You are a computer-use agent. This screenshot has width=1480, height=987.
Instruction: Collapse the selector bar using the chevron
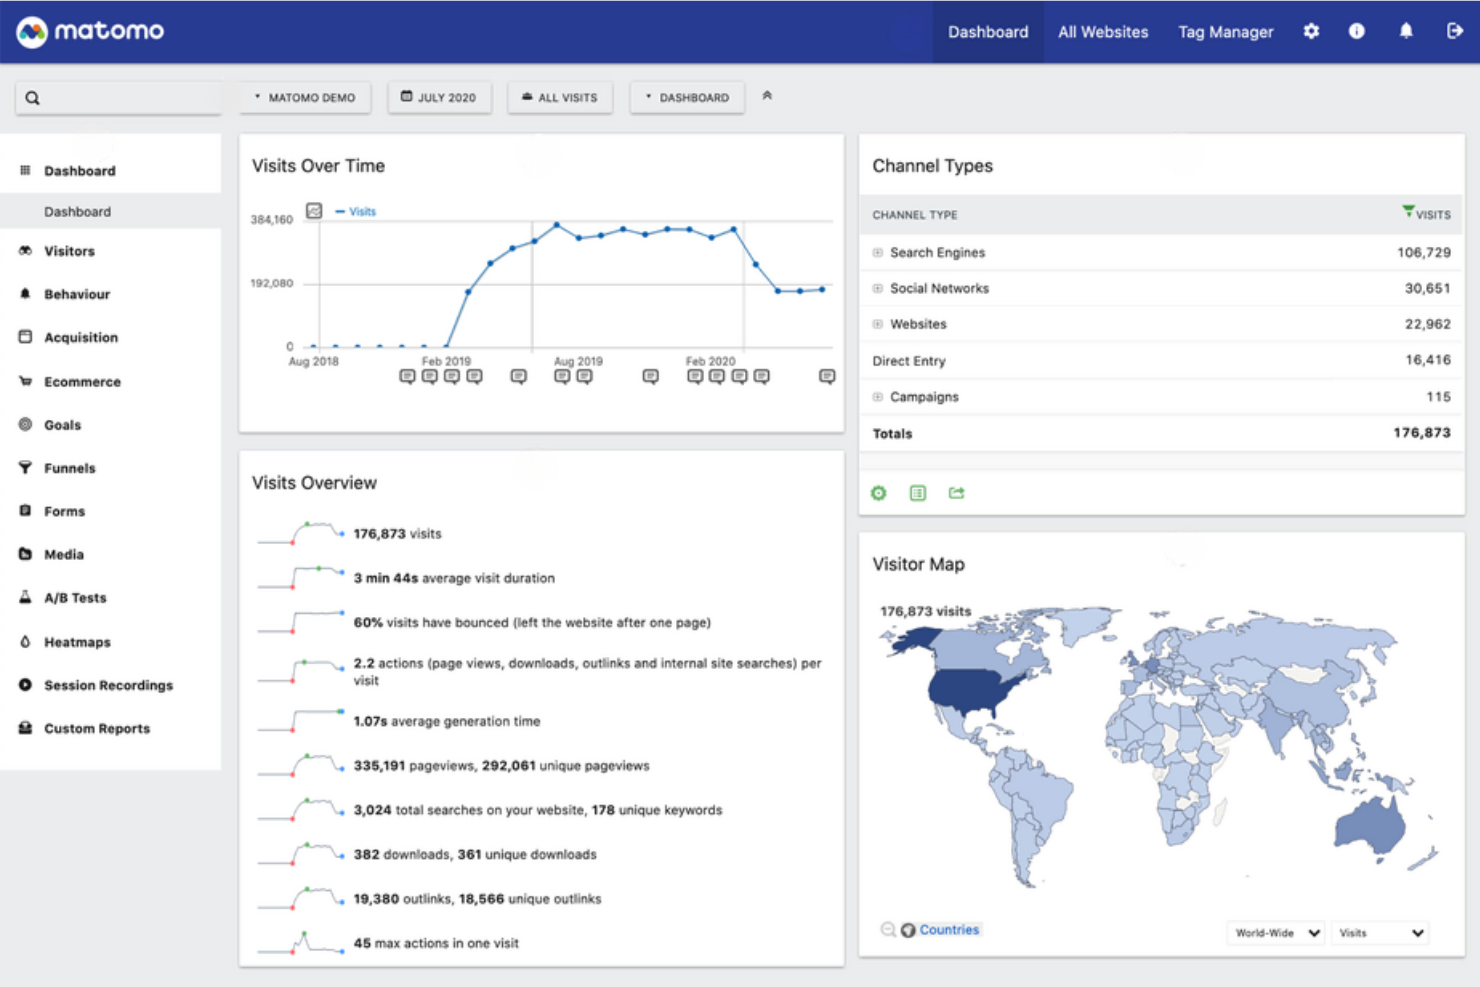[767, 95]
